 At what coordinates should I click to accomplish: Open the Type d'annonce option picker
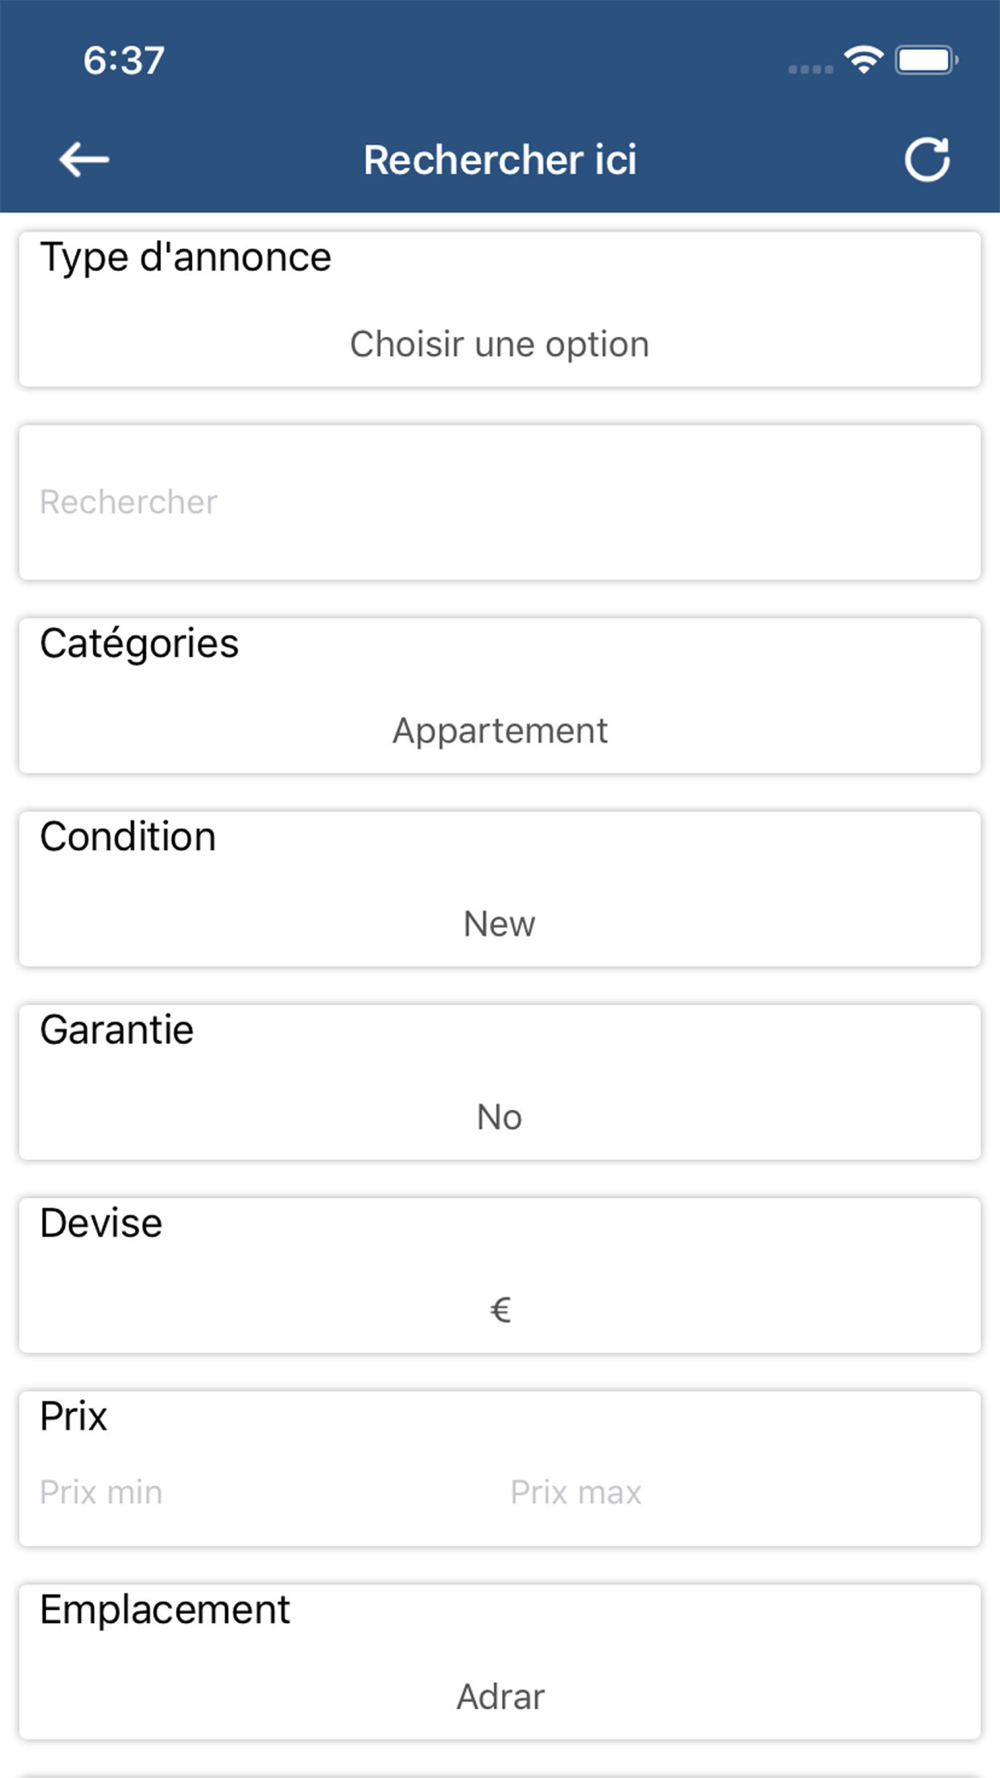pyautogui.click(x=499, y=344)
